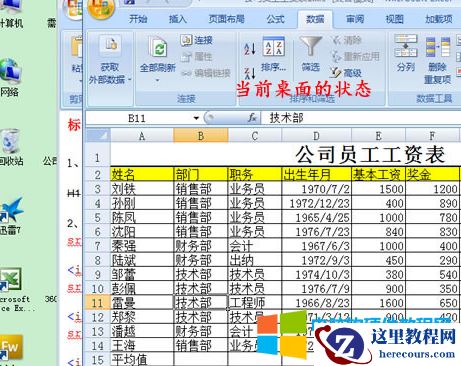Select column header A

[142, 136]
